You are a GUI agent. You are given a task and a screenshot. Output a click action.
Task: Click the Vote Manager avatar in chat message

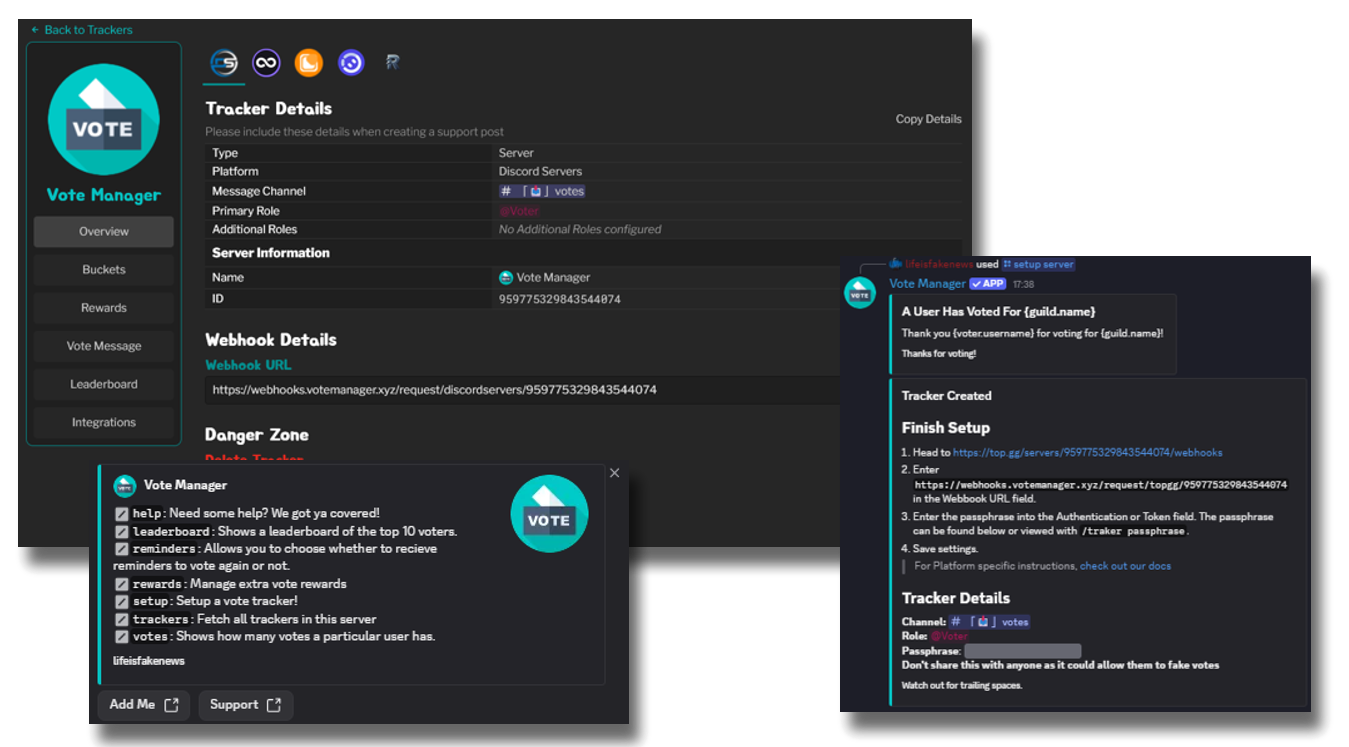[x=860, y=293]
